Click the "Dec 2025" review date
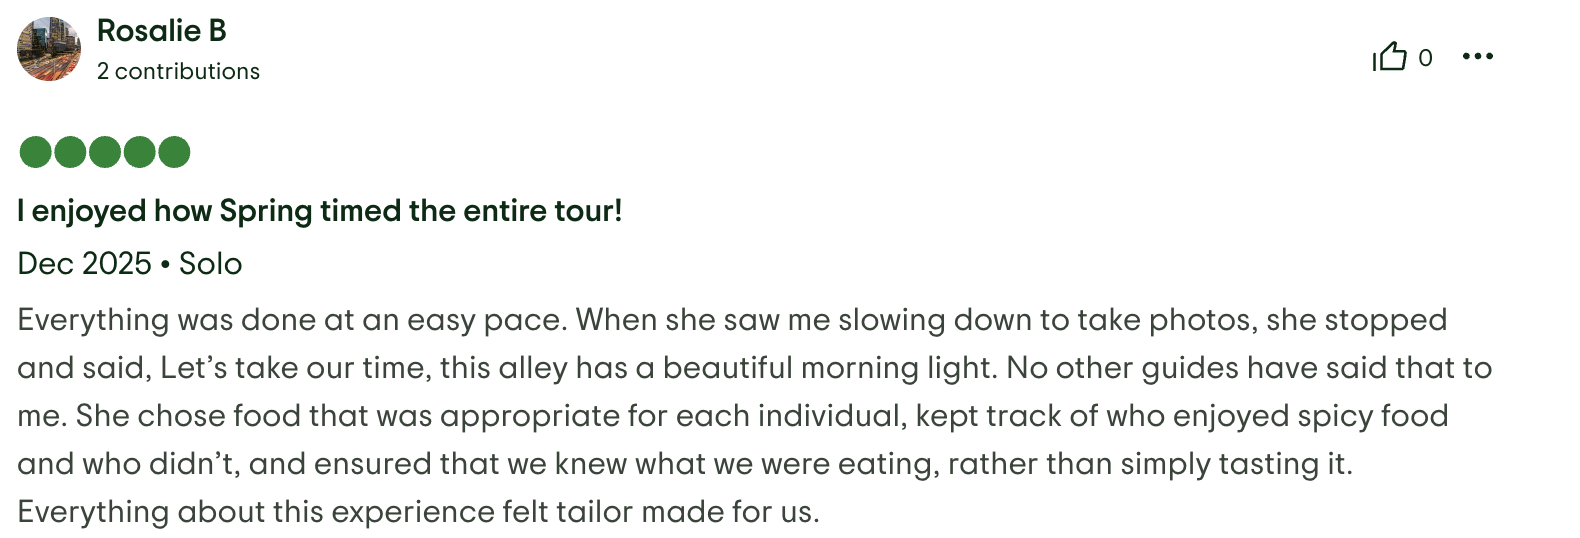Image resolution: width=1580 pixels, height=538 pixels. (85, 264)
